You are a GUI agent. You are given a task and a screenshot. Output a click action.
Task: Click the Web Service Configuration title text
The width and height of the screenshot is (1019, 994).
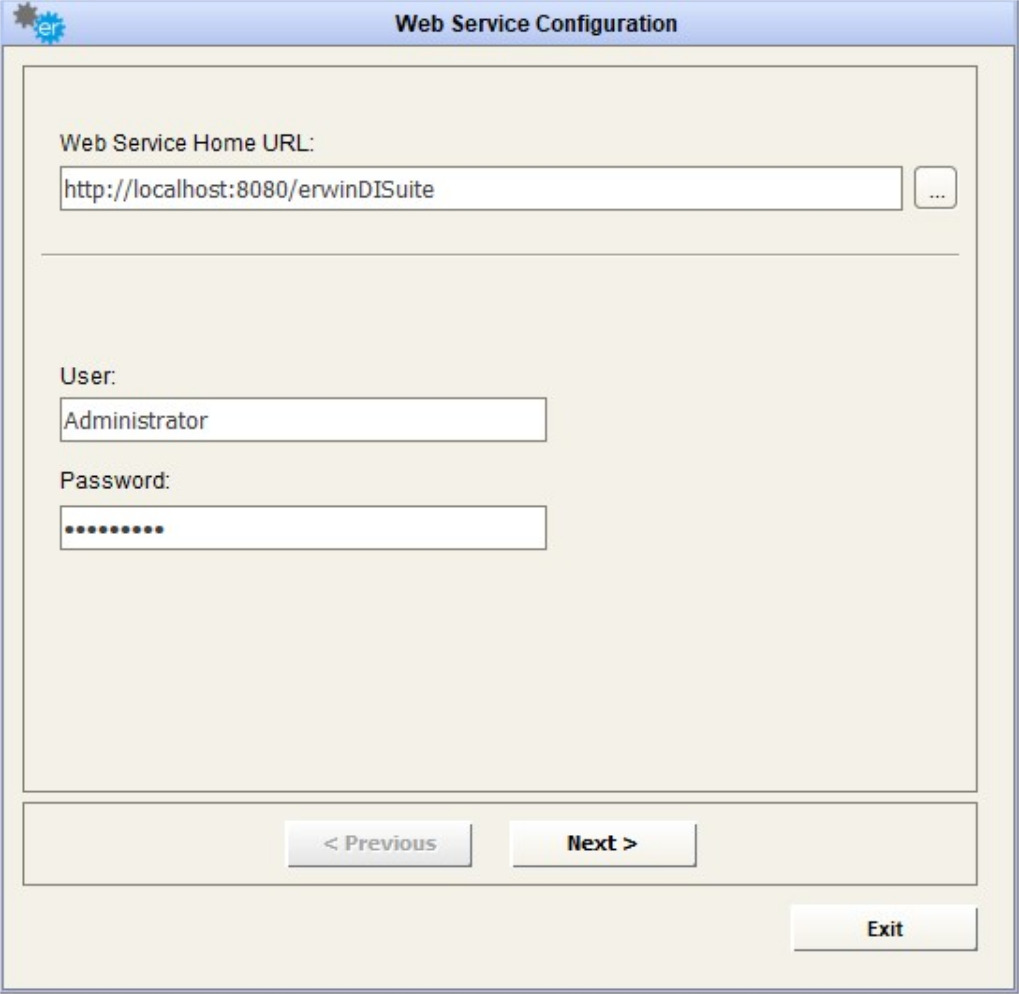click(536, 23)
